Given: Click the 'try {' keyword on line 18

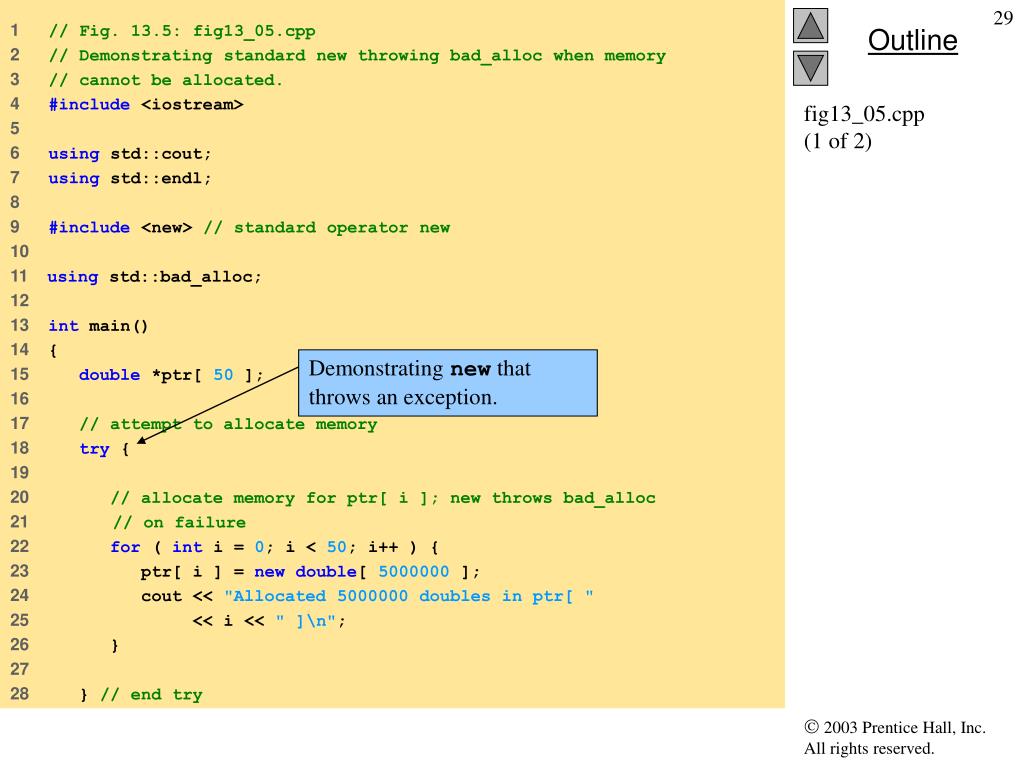Looking at the screenshot, I should coord(104,449).
